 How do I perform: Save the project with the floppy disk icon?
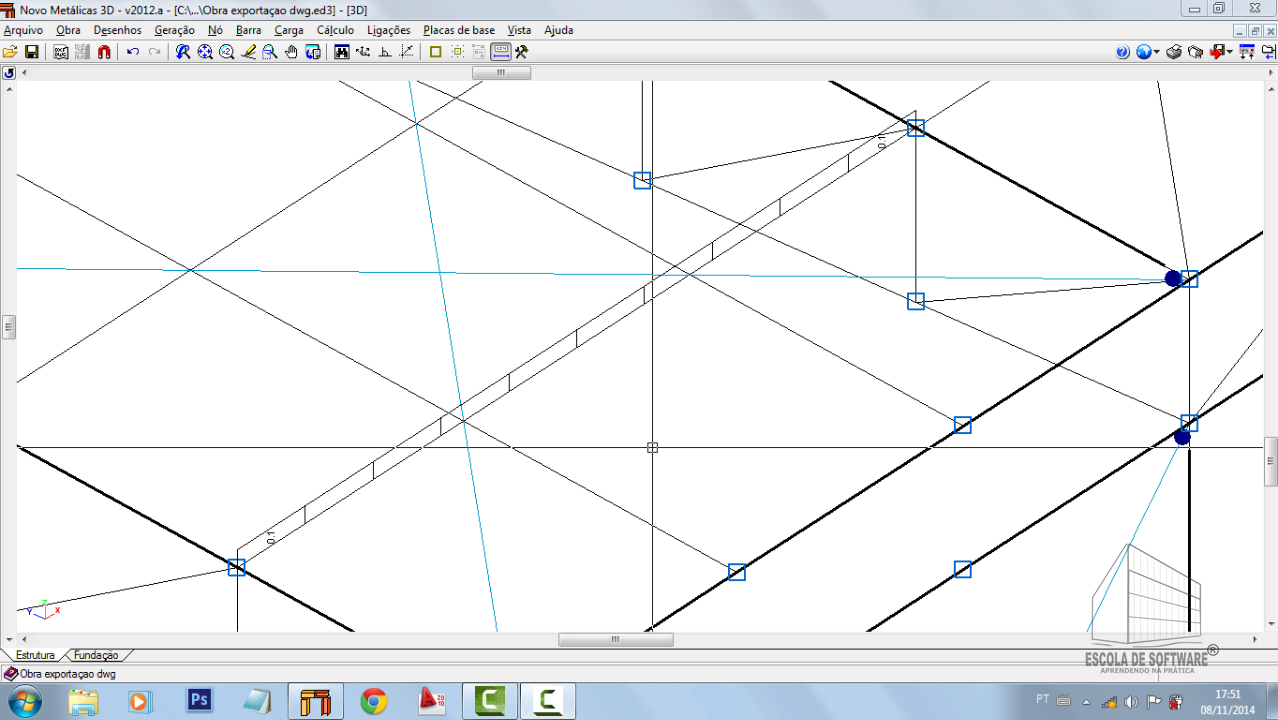coord(32,52)
